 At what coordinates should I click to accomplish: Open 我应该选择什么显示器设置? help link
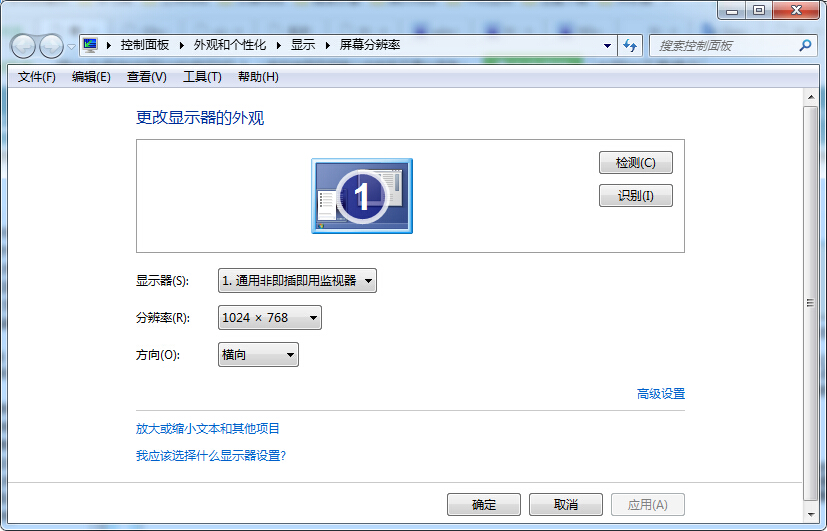coord(210,456)
